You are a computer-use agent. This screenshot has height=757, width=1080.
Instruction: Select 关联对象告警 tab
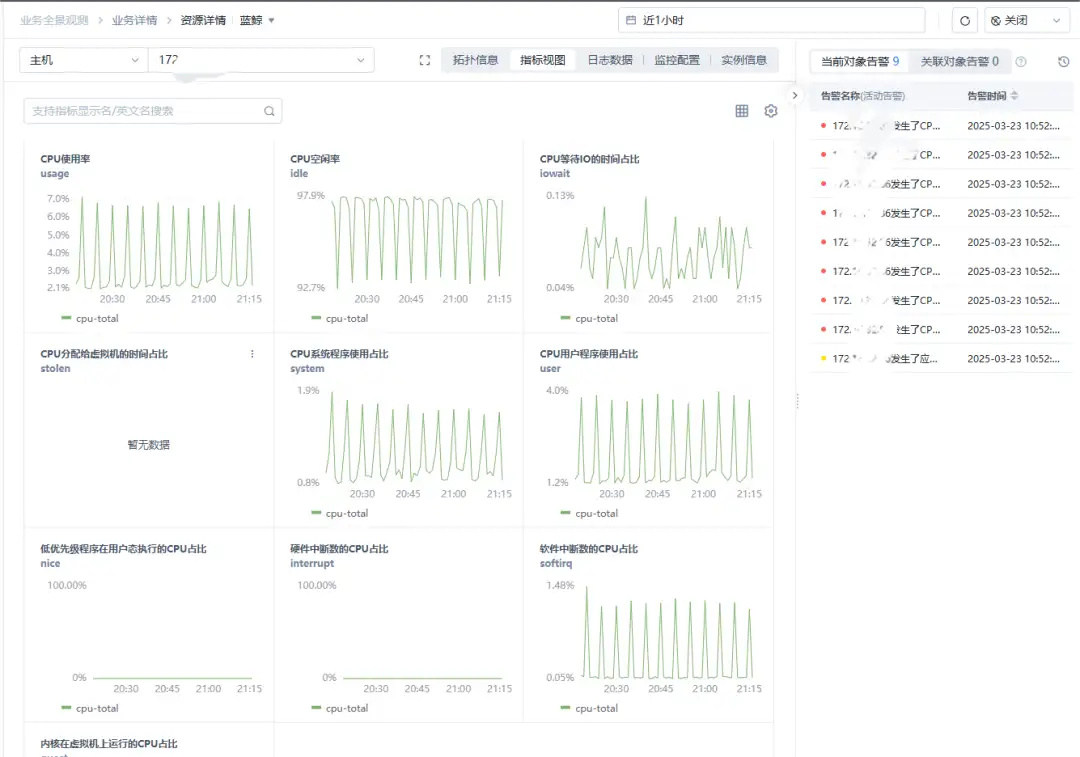tap(959, 61)
